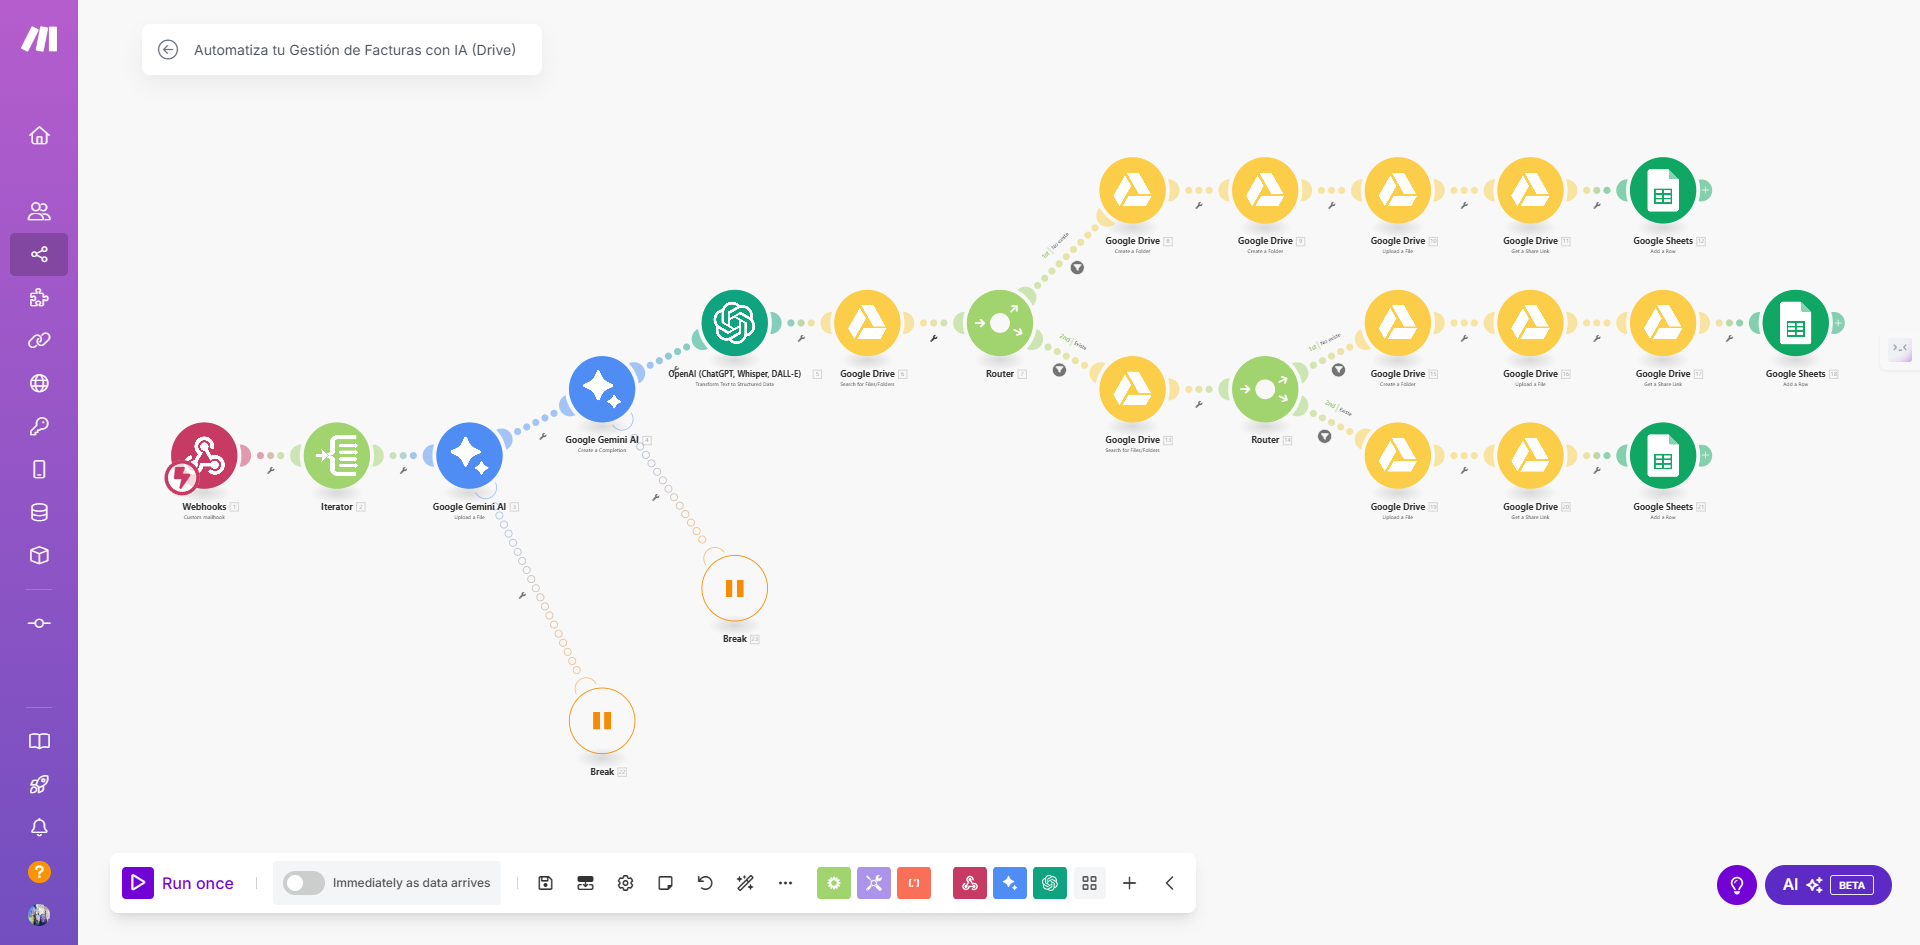Open the scenario inputs/outputs toolbar icon

[x=585, y=883]
